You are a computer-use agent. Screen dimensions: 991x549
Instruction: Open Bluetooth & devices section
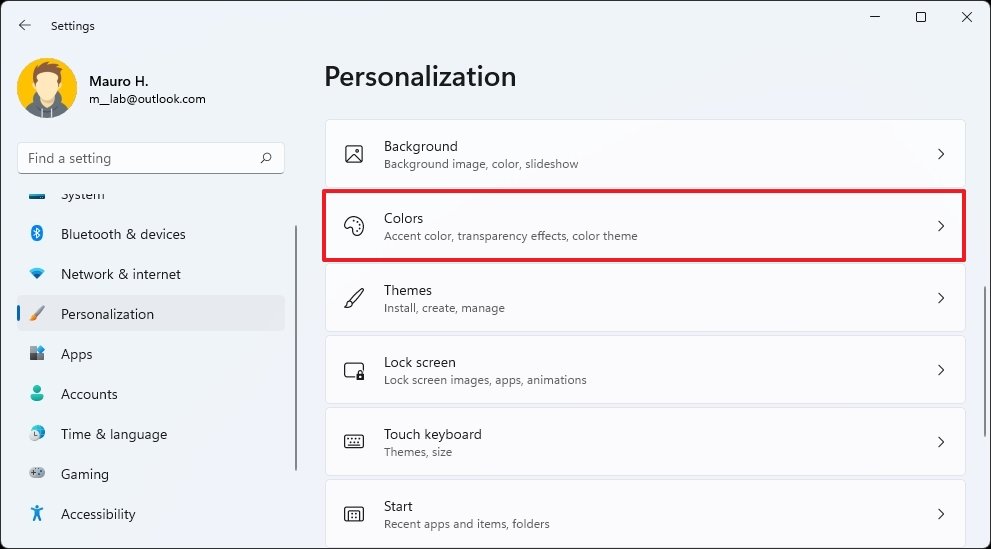(x=150, y=234)
